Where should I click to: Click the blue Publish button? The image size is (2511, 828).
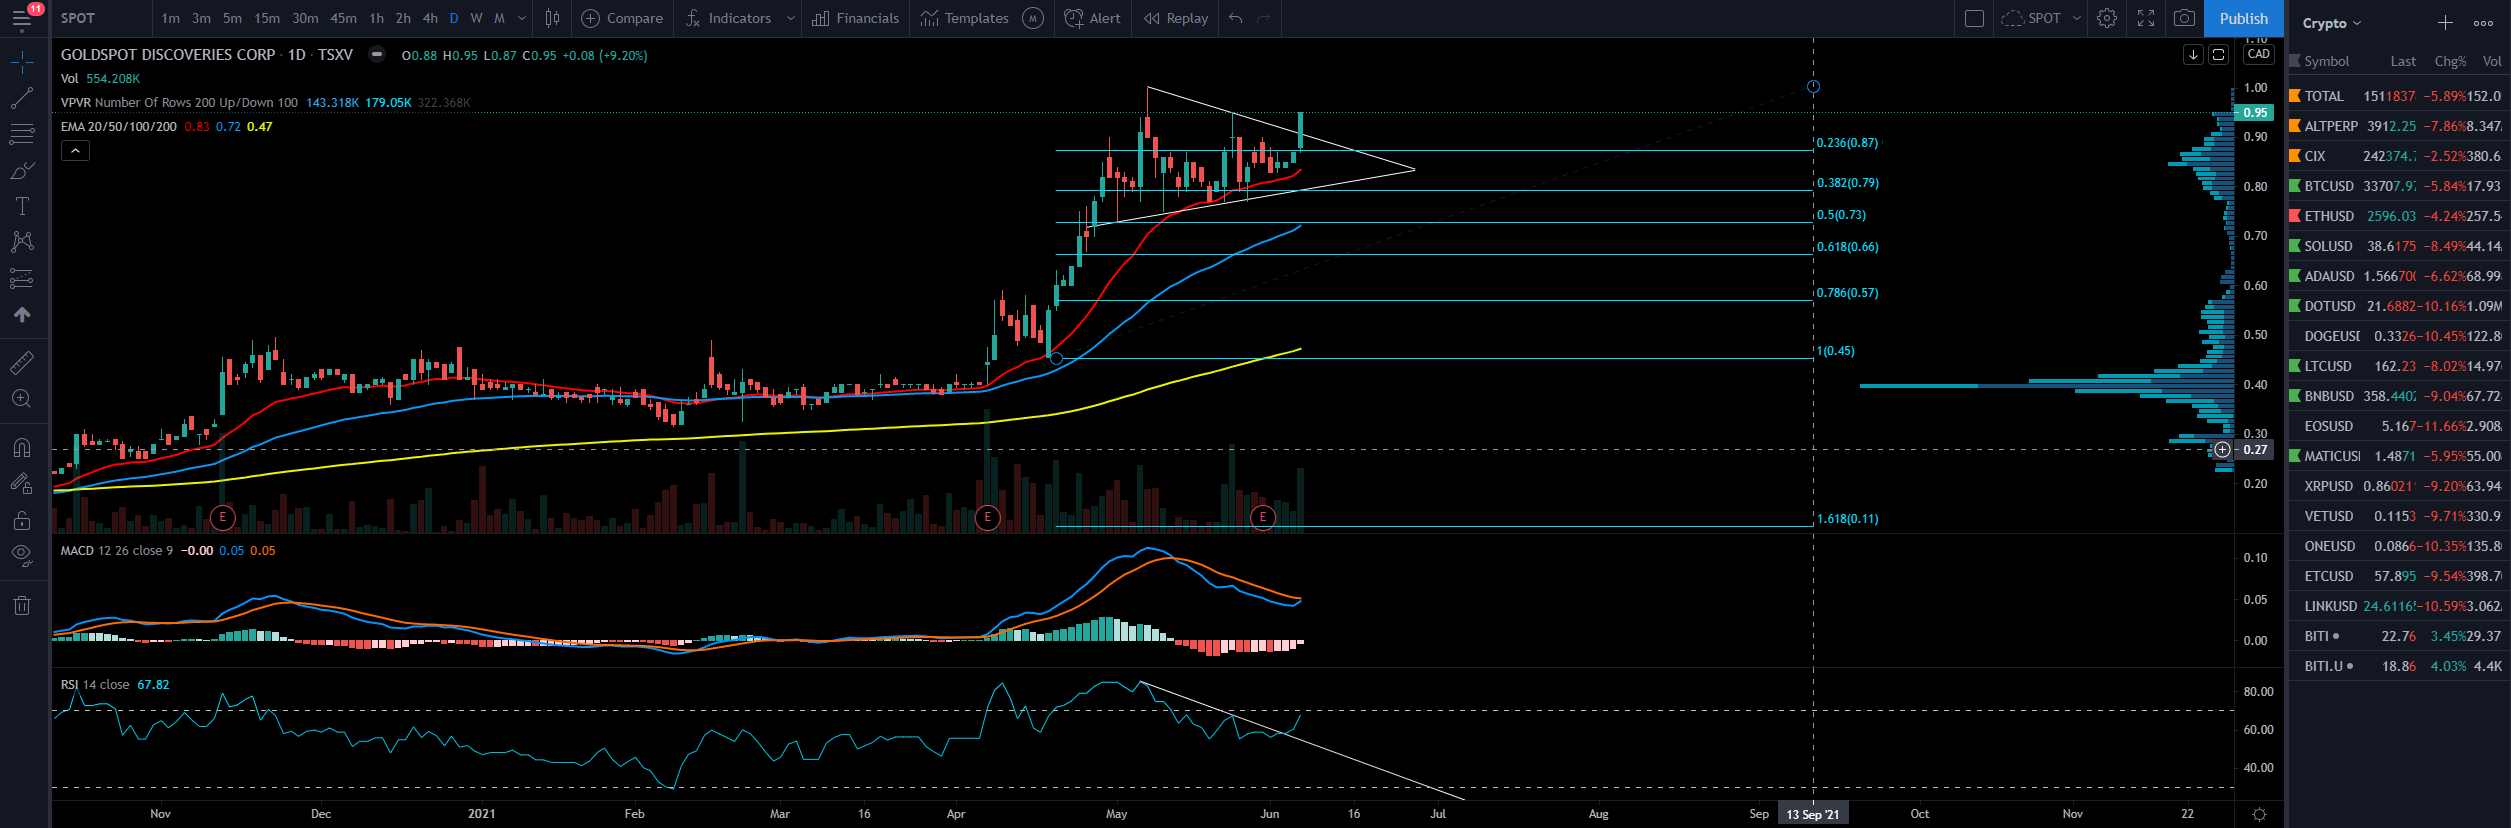point(2243,18)
